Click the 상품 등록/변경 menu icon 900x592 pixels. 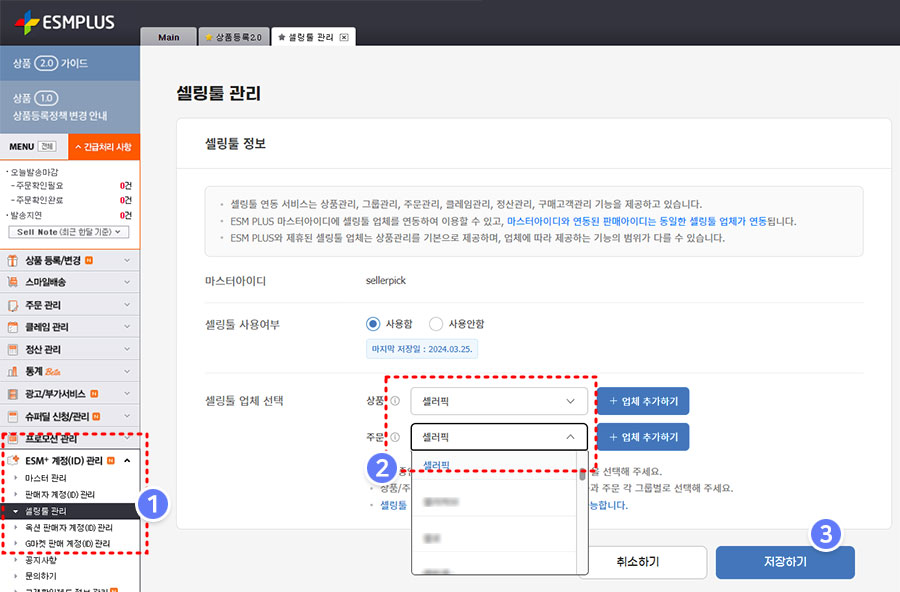pos(13,261)
